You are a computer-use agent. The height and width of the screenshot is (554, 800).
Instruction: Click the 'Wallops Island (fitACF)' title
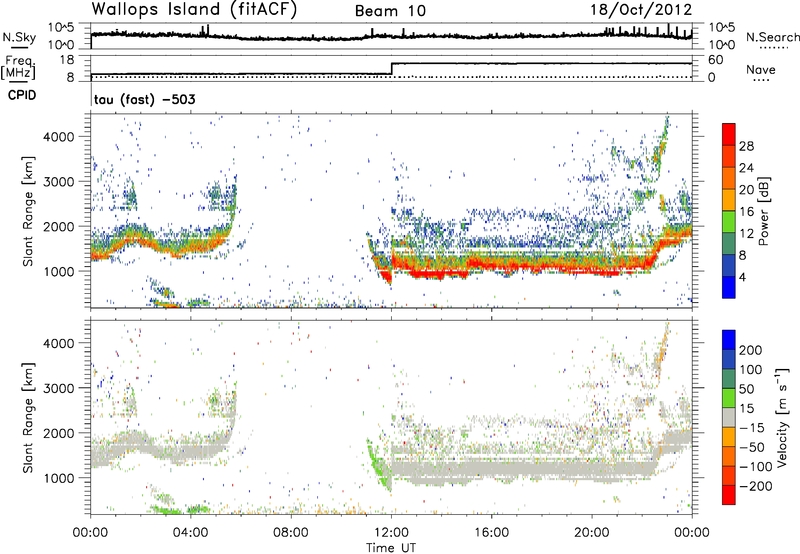pos(194,9)
